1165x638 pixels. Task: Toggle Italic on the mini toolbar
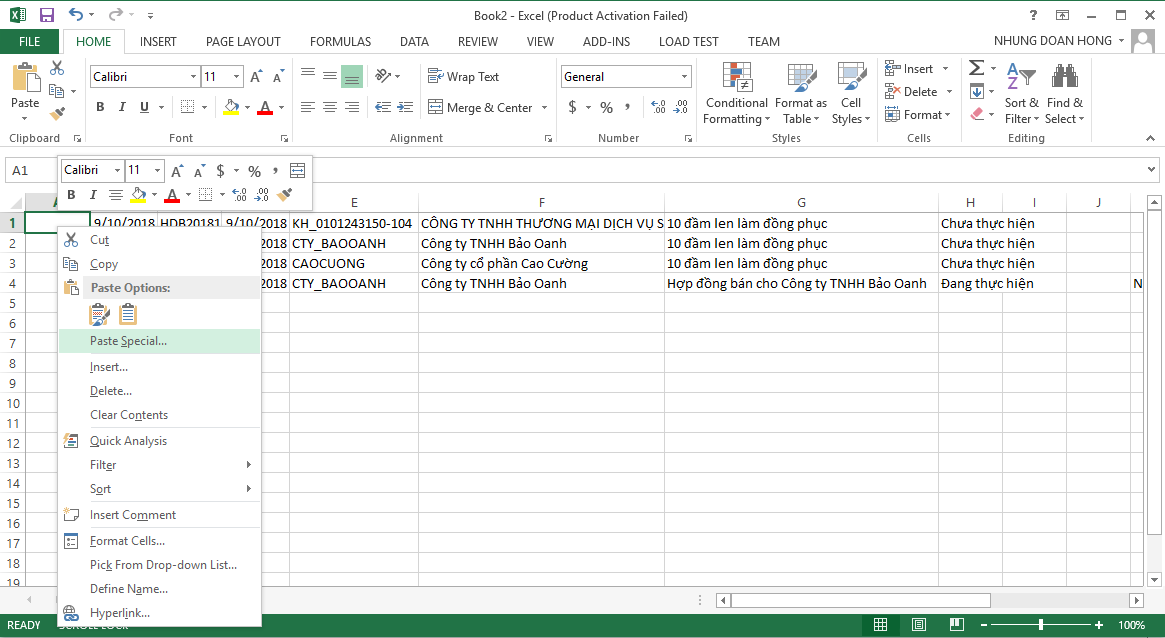[93, 195]
